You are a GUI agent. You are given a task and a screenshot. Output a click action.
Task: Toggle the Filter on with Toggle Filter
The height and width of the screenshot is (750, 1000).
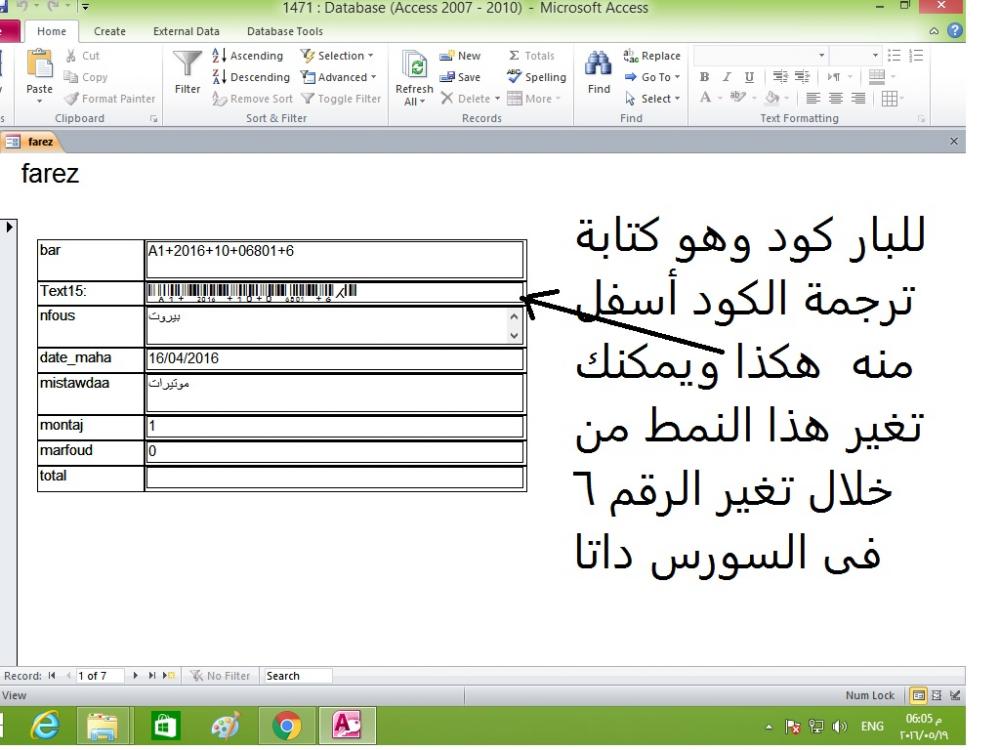tap(341, 99)
